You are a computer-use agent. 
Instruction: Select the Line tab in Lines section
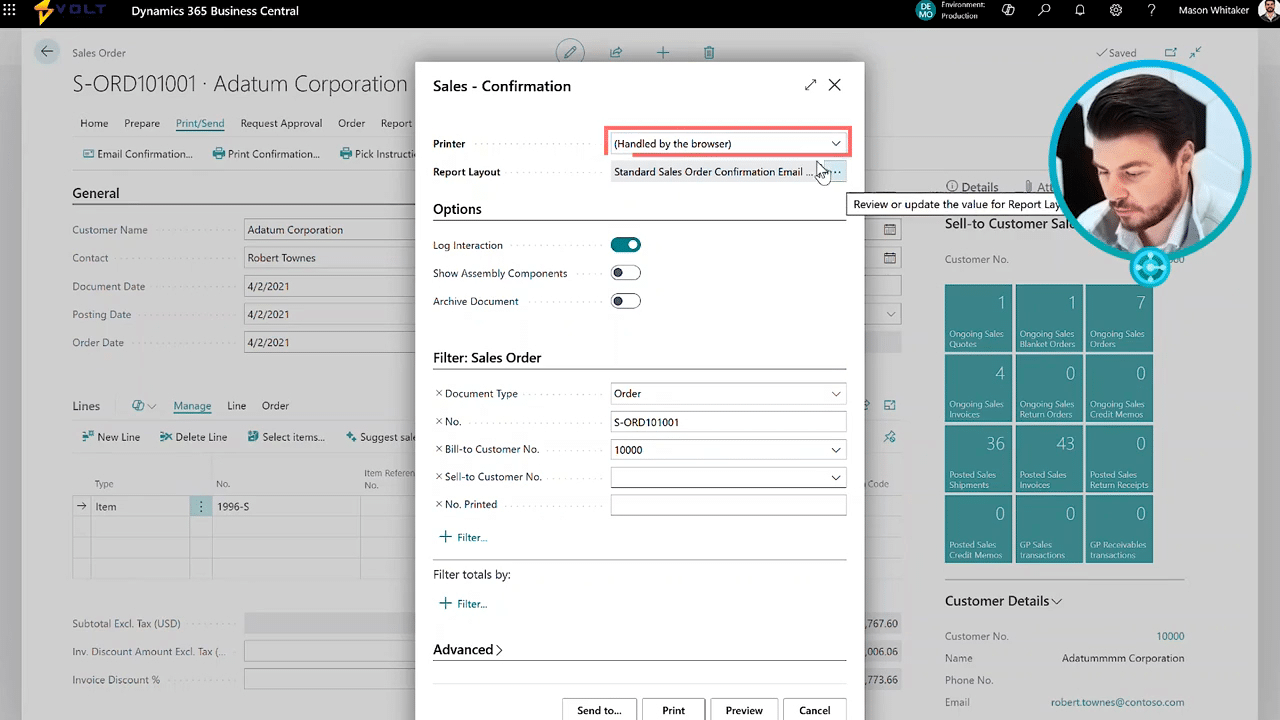[236, 406]
